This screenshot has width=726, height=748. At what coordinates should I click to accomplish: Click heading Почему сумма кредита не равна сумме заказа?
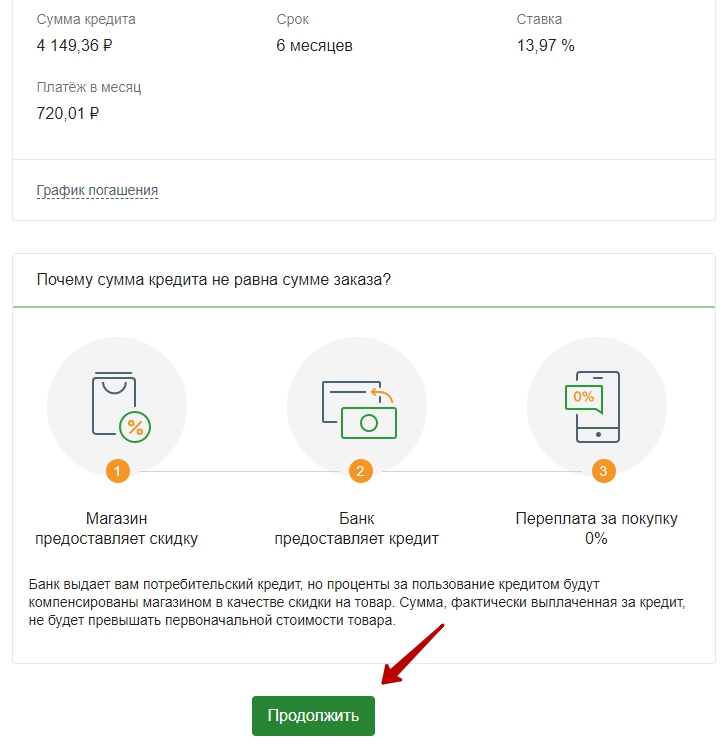214,280
